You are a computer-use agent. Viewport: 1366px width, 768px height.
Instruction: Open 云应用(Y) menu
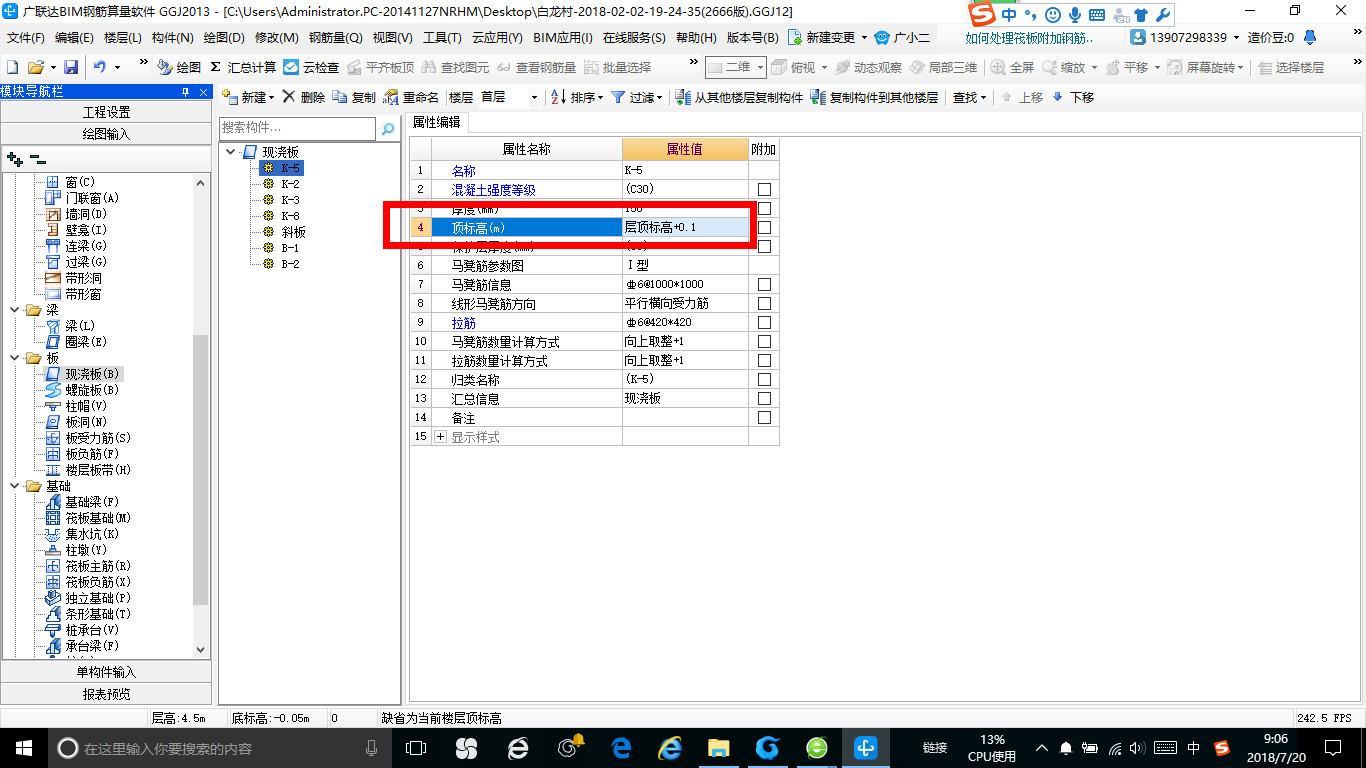click(497, 38)
